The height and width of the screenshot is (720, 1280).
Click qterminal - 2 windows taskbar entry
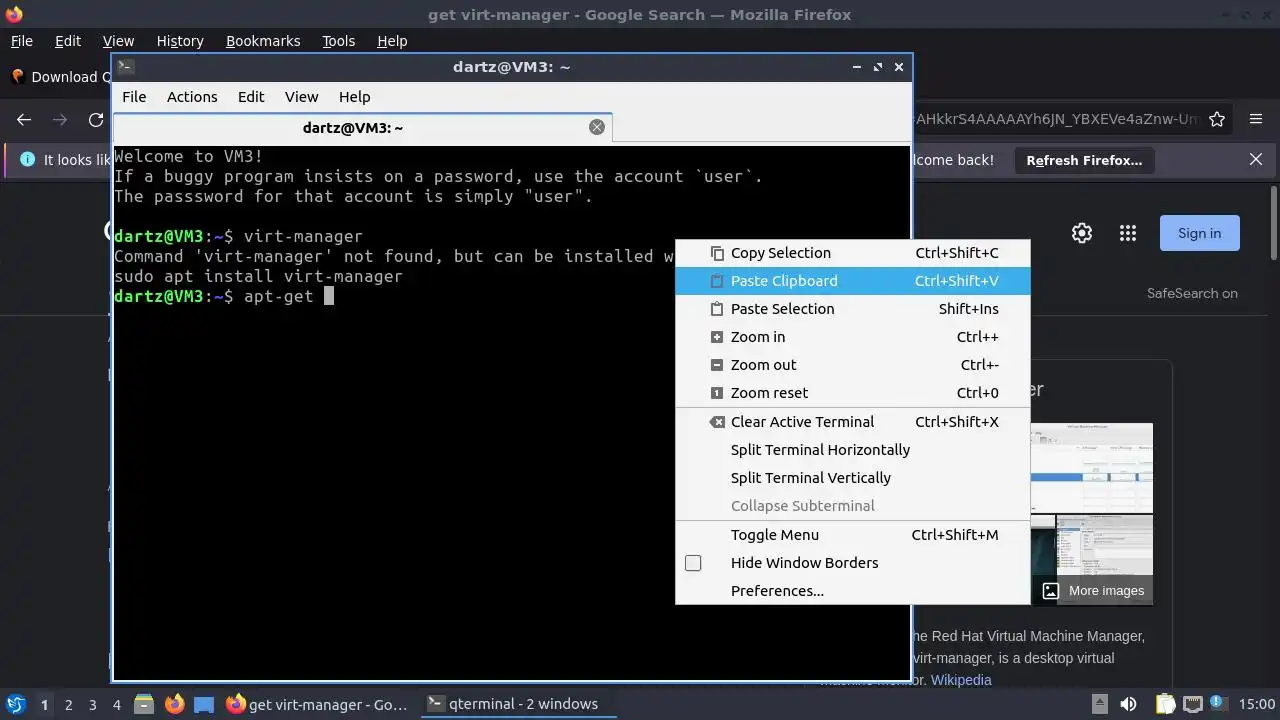517,704
